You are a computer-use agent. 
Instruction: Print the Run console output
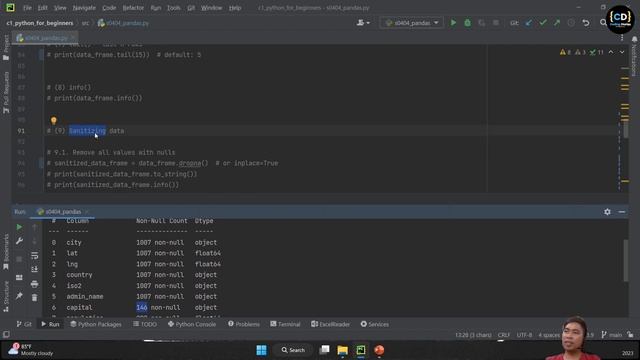[35, 284]
